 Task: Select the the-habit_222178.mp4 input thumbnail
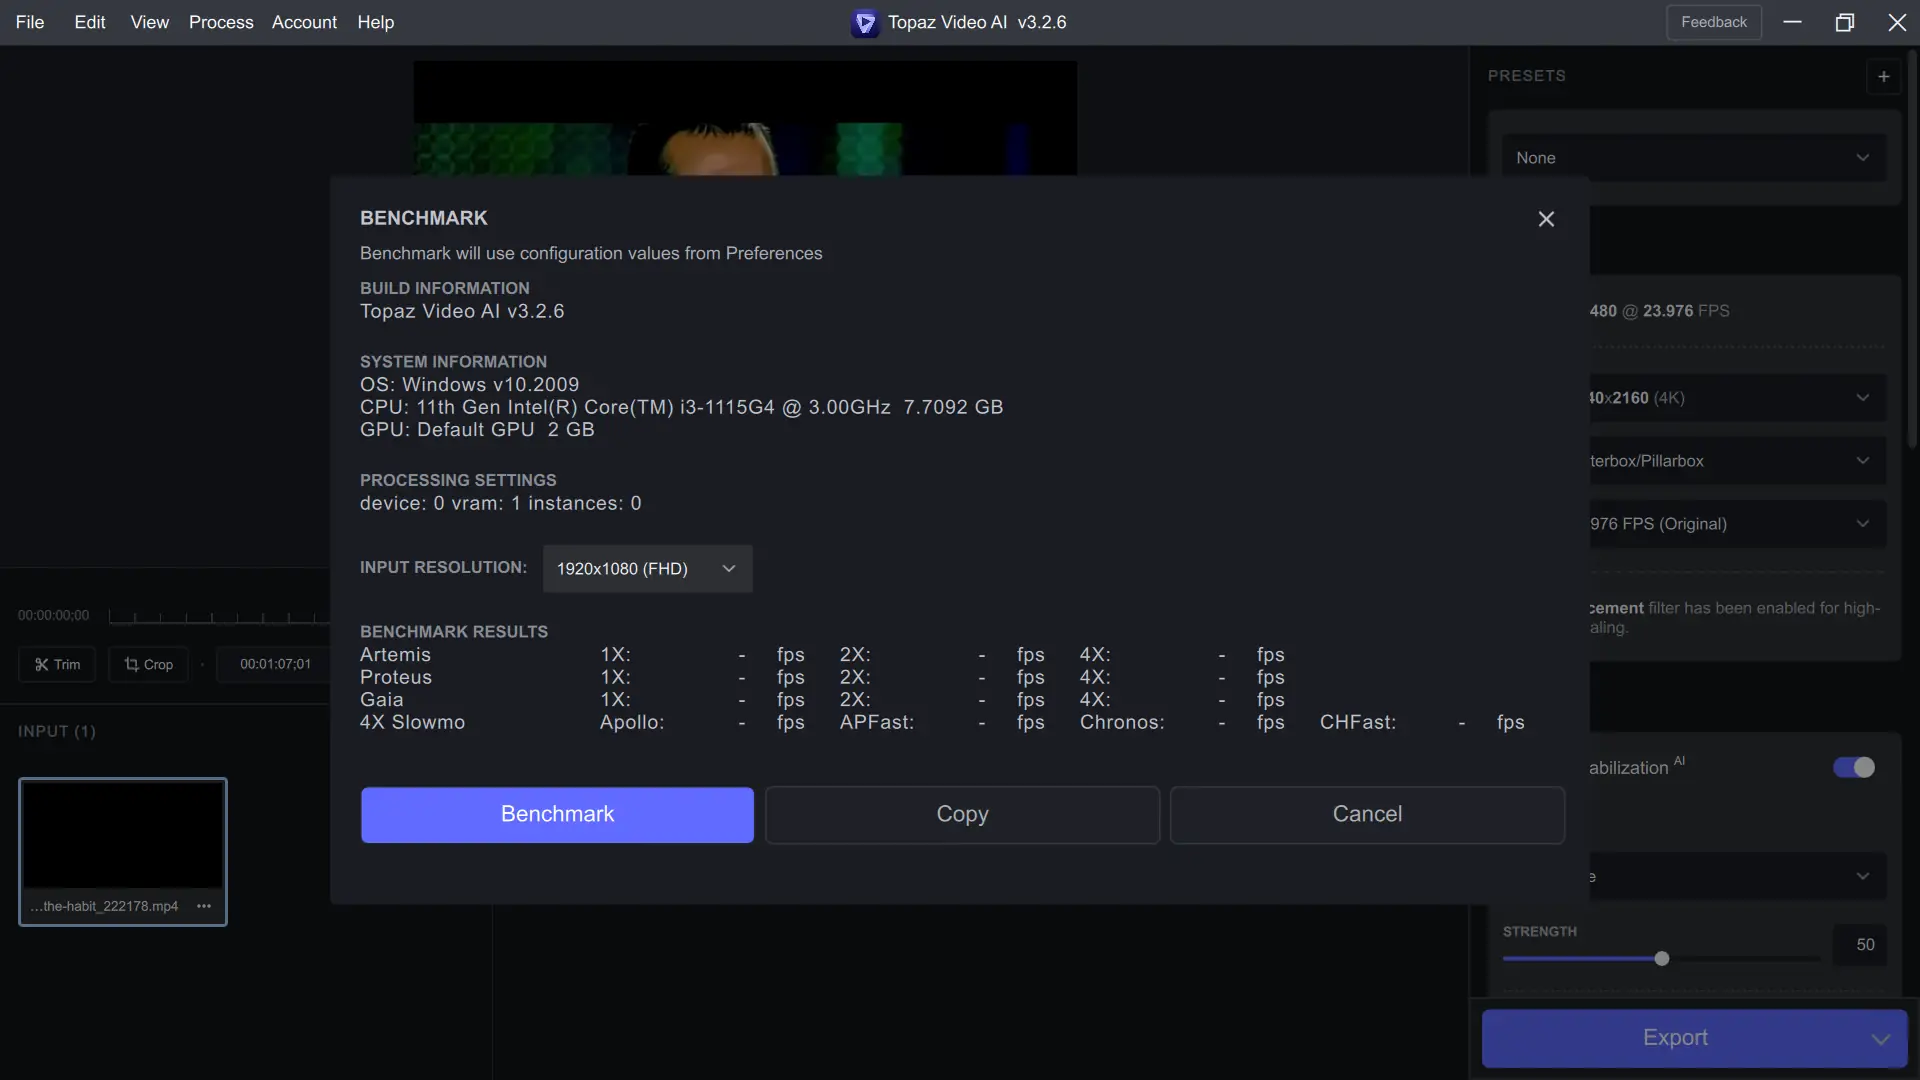[x=122, y=835]
